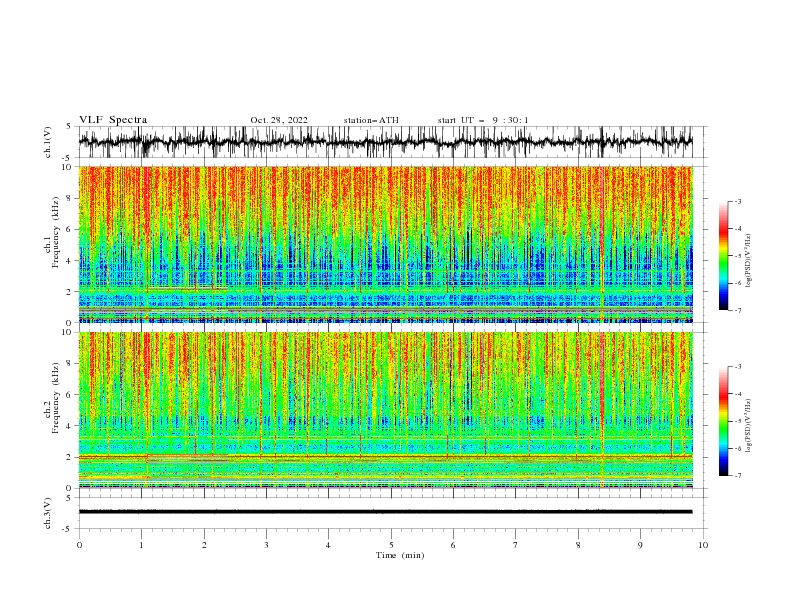Click the ch.1 spectrogram panel
Screen dimensions: 792x612
385,244
